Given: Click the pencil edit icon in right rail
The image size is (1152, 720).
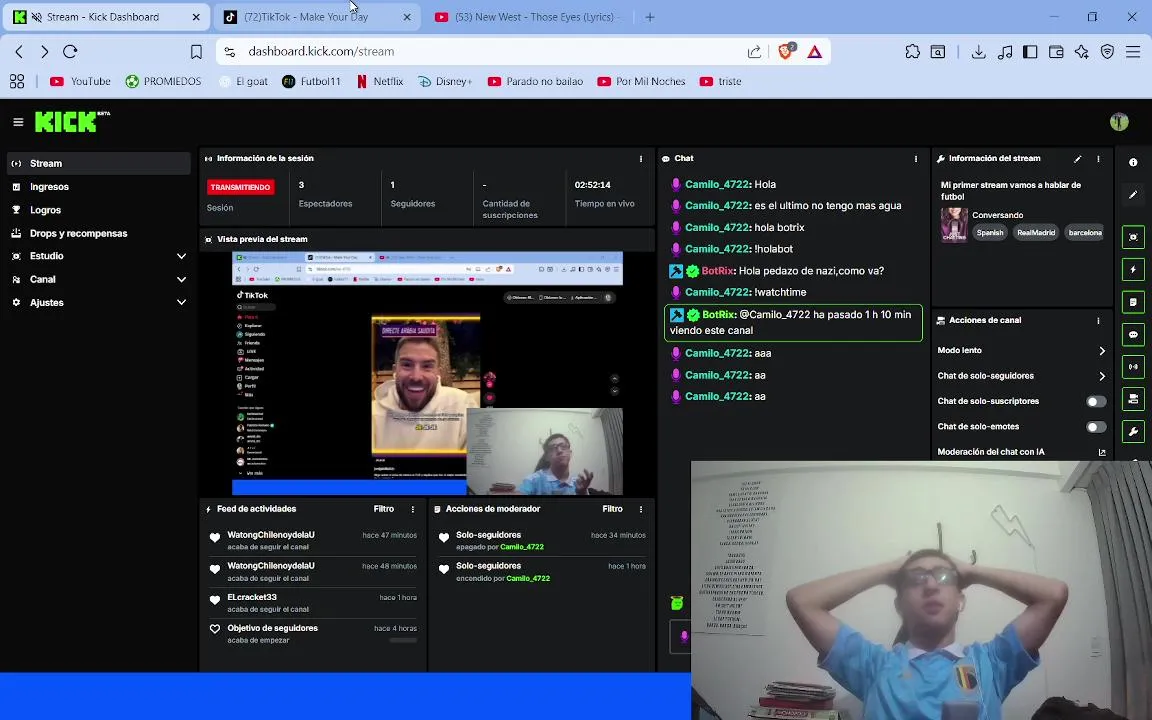Looking at the screenshot, I should (1133, 195).
